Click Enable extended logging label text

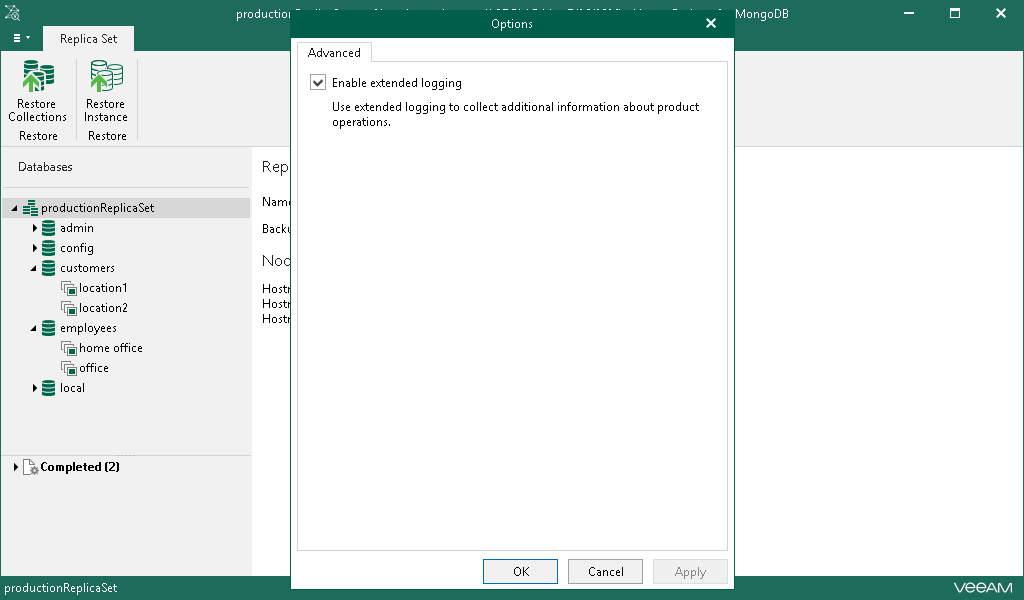[x=396, y=83]
